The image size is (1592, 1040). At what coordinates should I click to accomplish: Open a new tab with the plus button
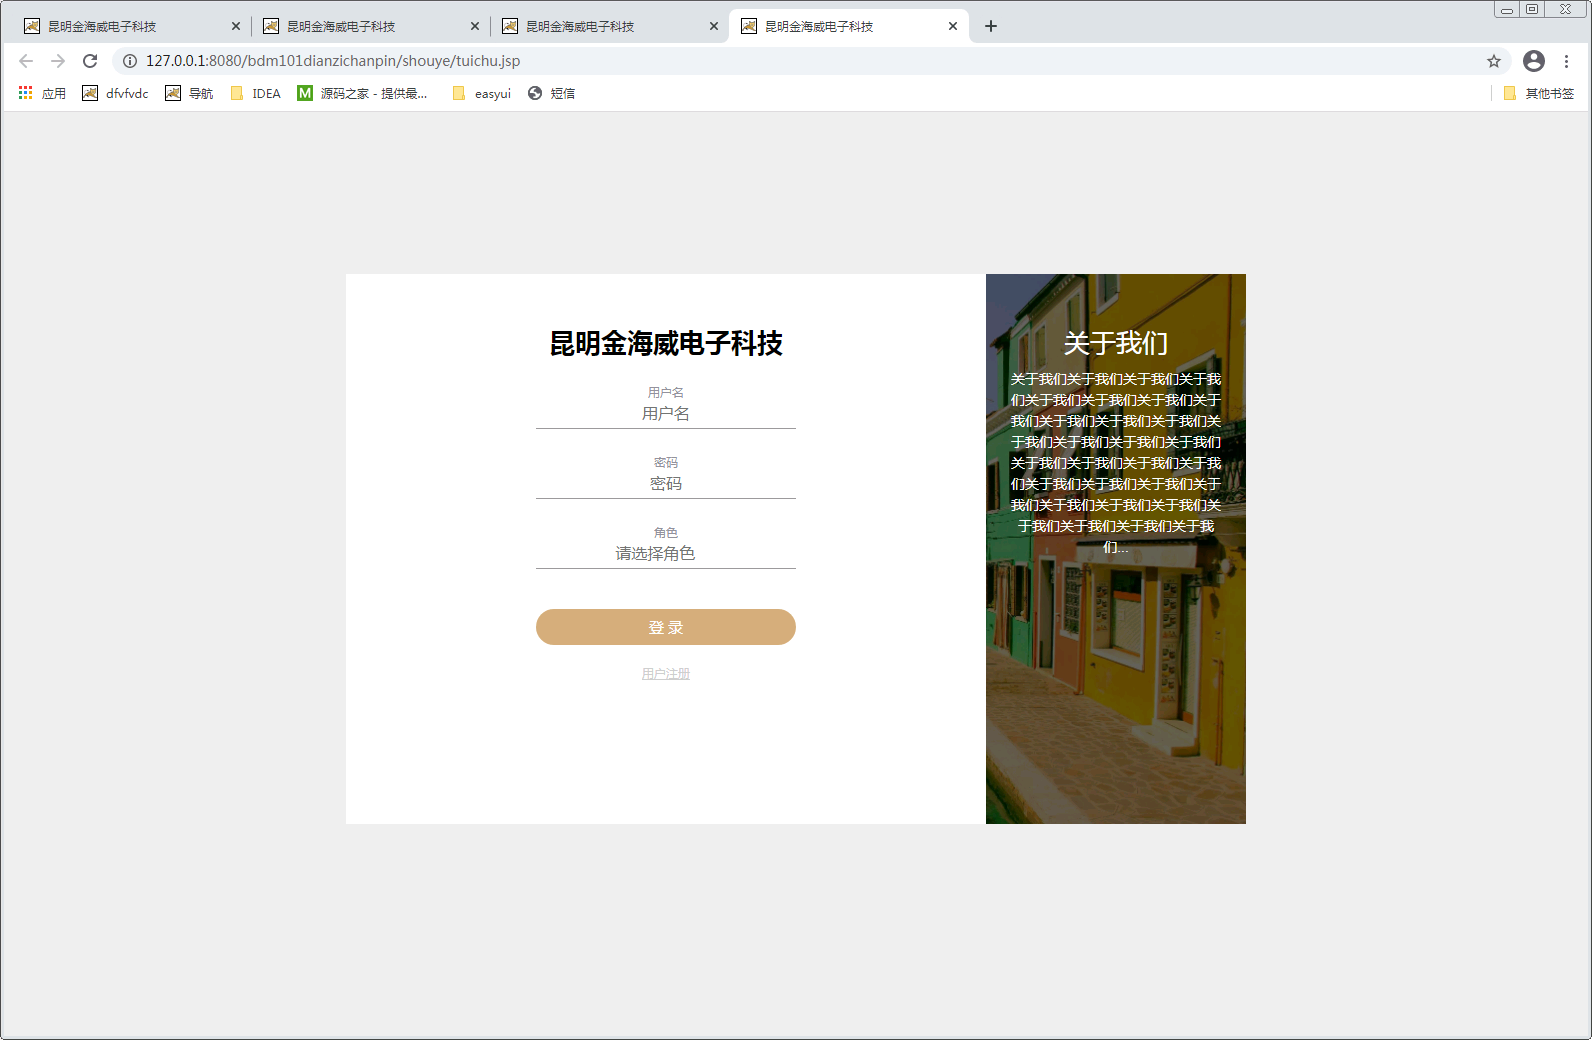click(991, 26)
